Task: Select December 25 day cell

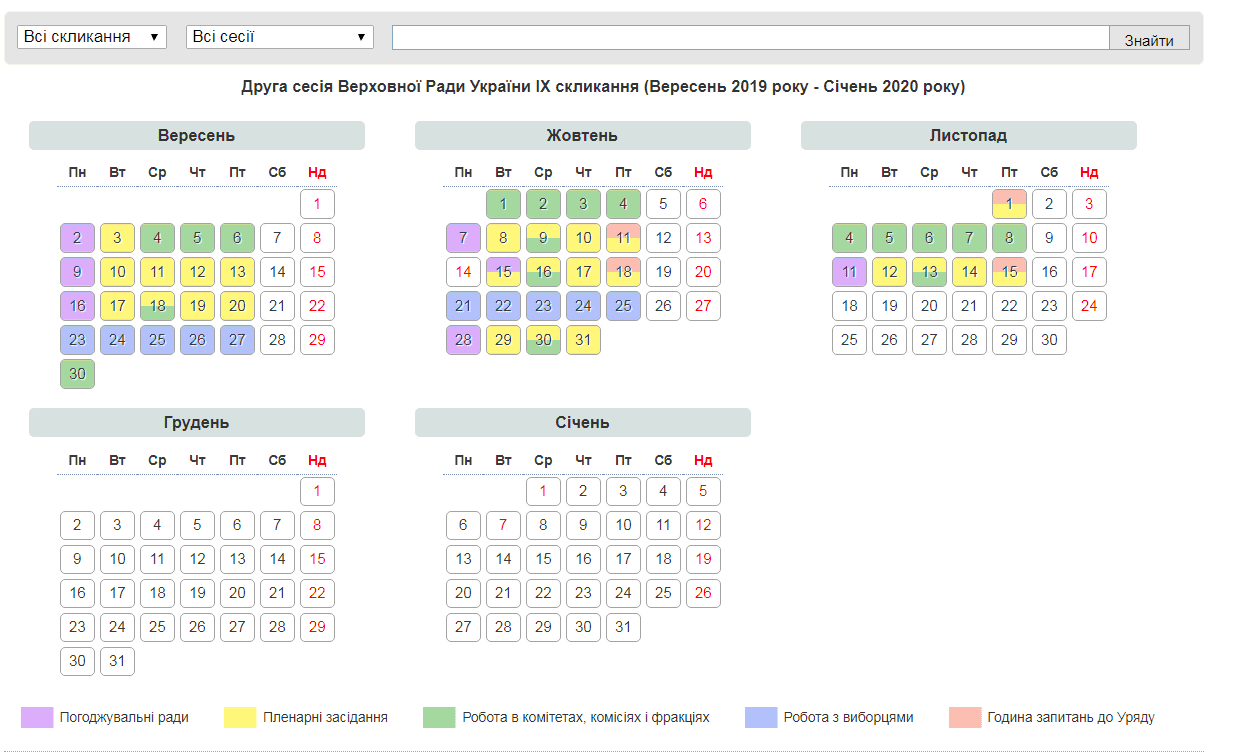Action: coord(157,627)
